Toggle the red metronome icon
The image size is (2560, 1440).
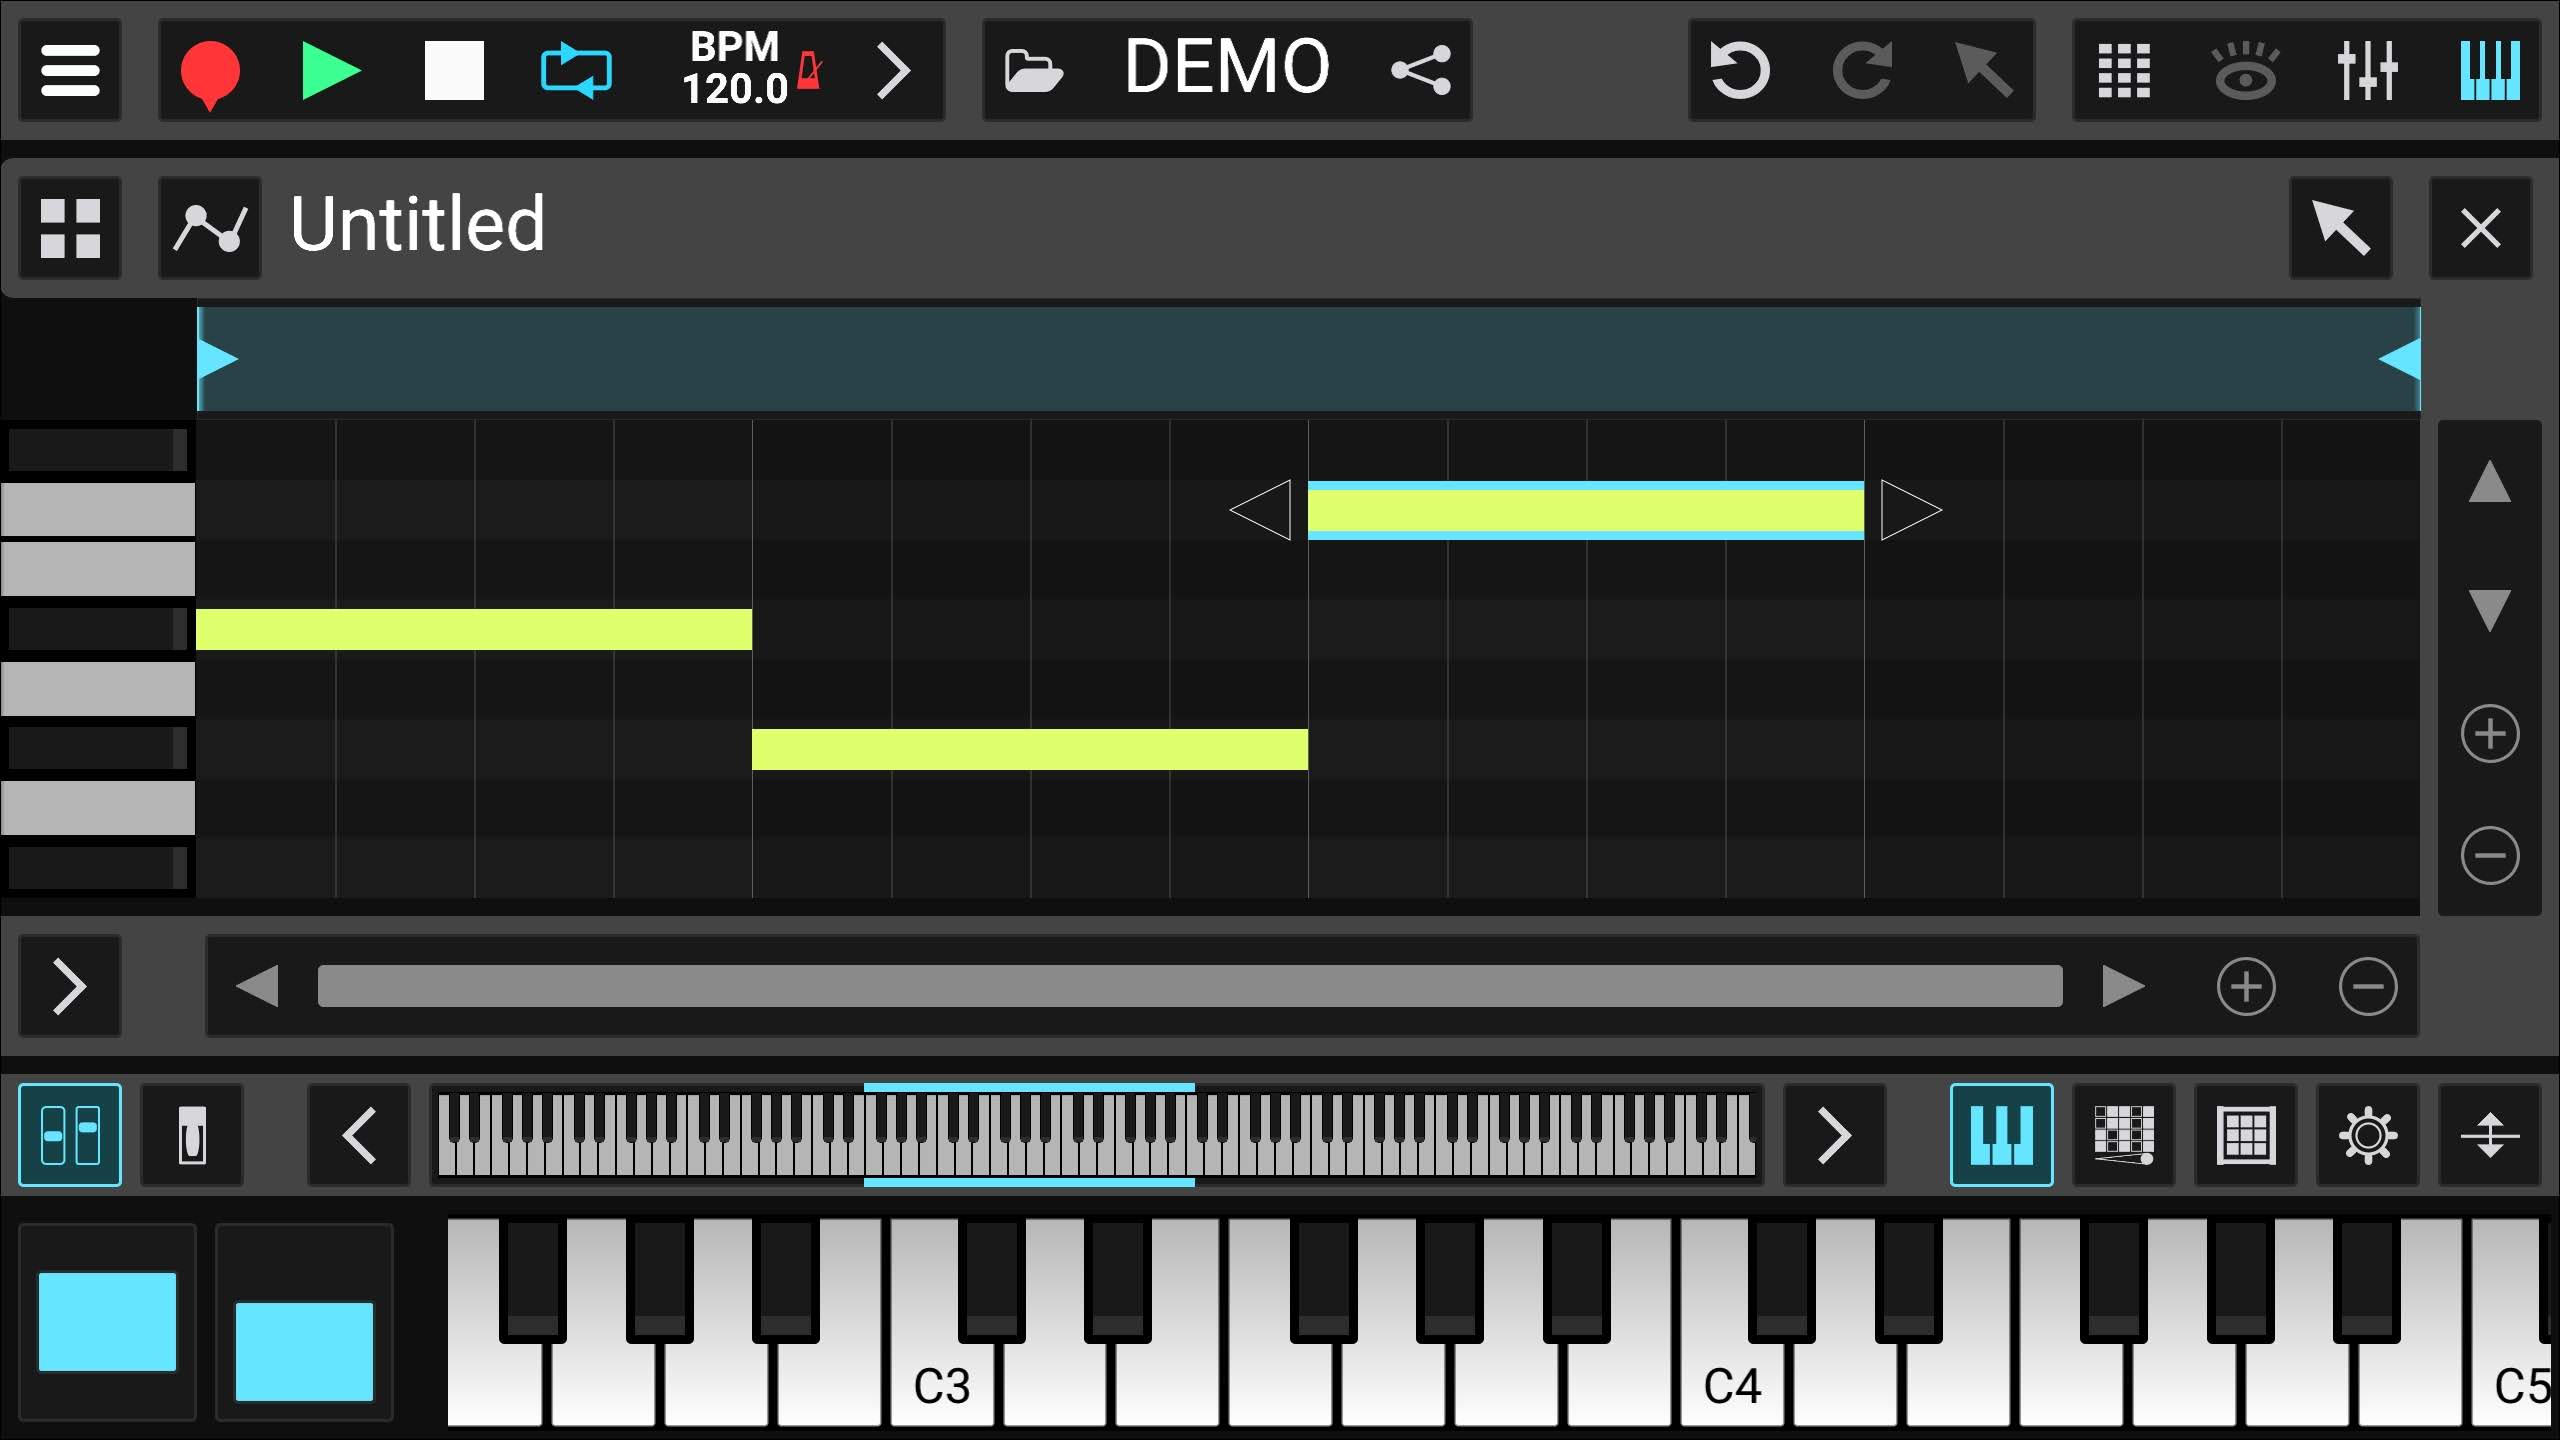coord(809,70)
